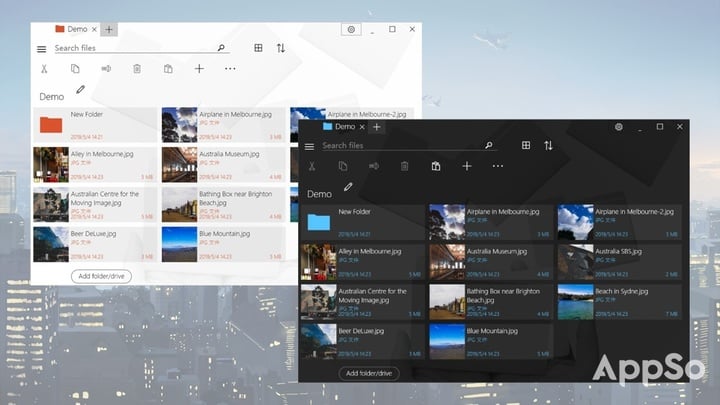The image size is (720, 405).
Task: Toggle grid view layout in the dark window
Action: 526,146
